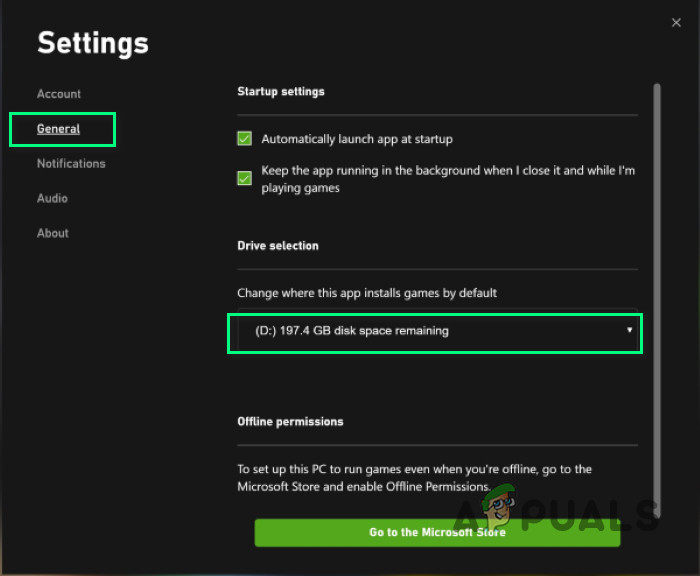700x576 pixels.
Task: Open the Account settings tab
Action: 59,94
